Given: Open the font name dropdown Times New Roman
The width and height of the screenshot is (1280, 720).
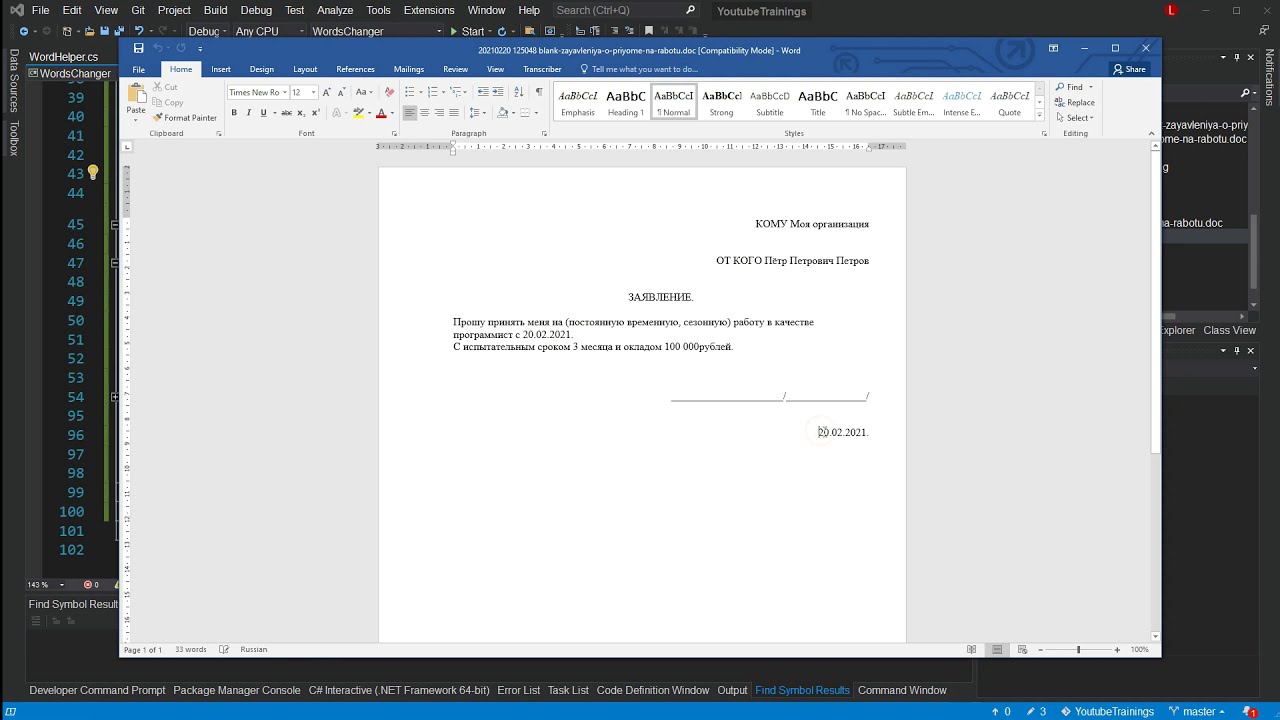Looking at the screenshot, I should (285, 92).
